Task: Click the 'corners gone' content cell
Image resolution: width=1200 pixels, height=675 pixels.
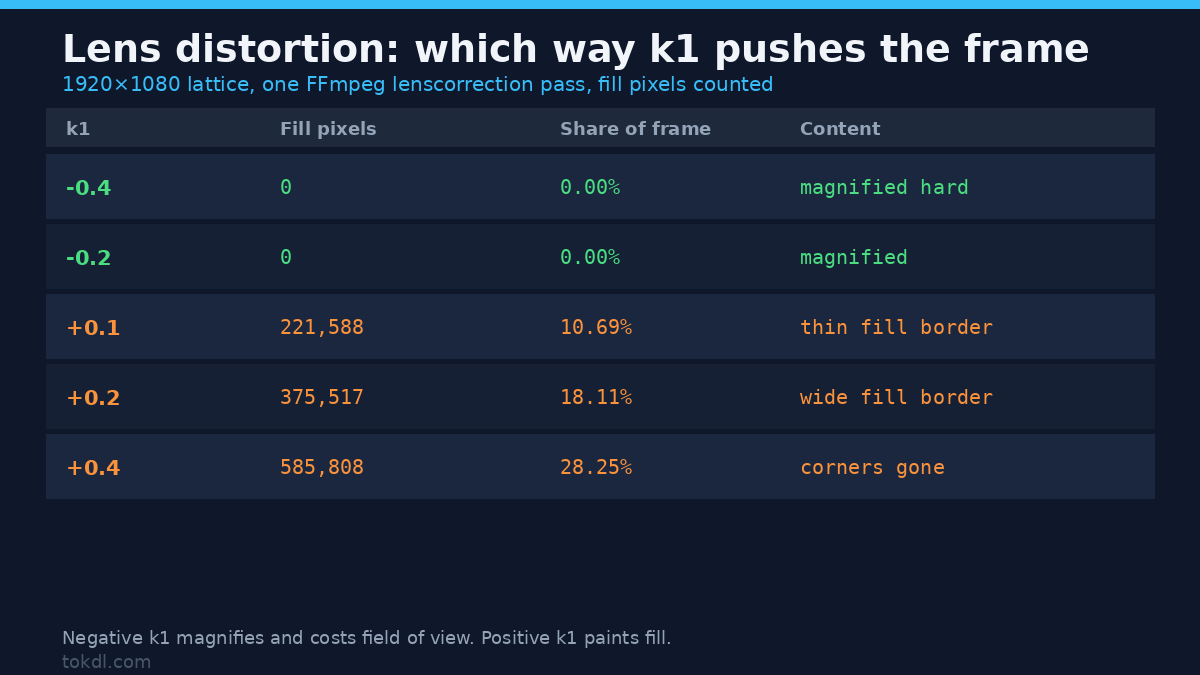Action: 872,468
